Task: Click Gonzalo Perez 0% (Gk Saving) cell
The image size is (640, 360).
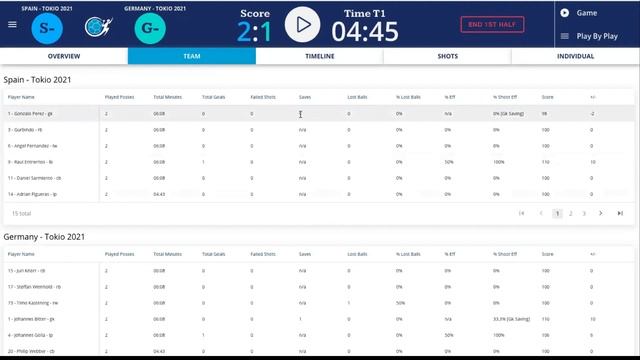Action: pyautogui.click(x=508, y=113)
